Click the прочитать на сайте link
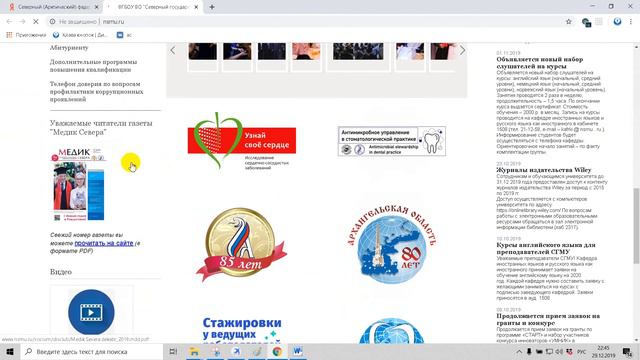Screen dimensions: 640x360 click(104, 243)
